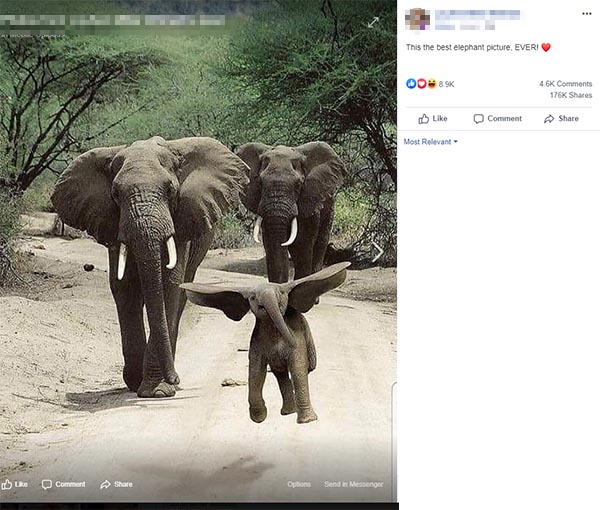The image size is (600, 510).
Task: View the 4.6K Comments link
Action: tap(566, 84)
